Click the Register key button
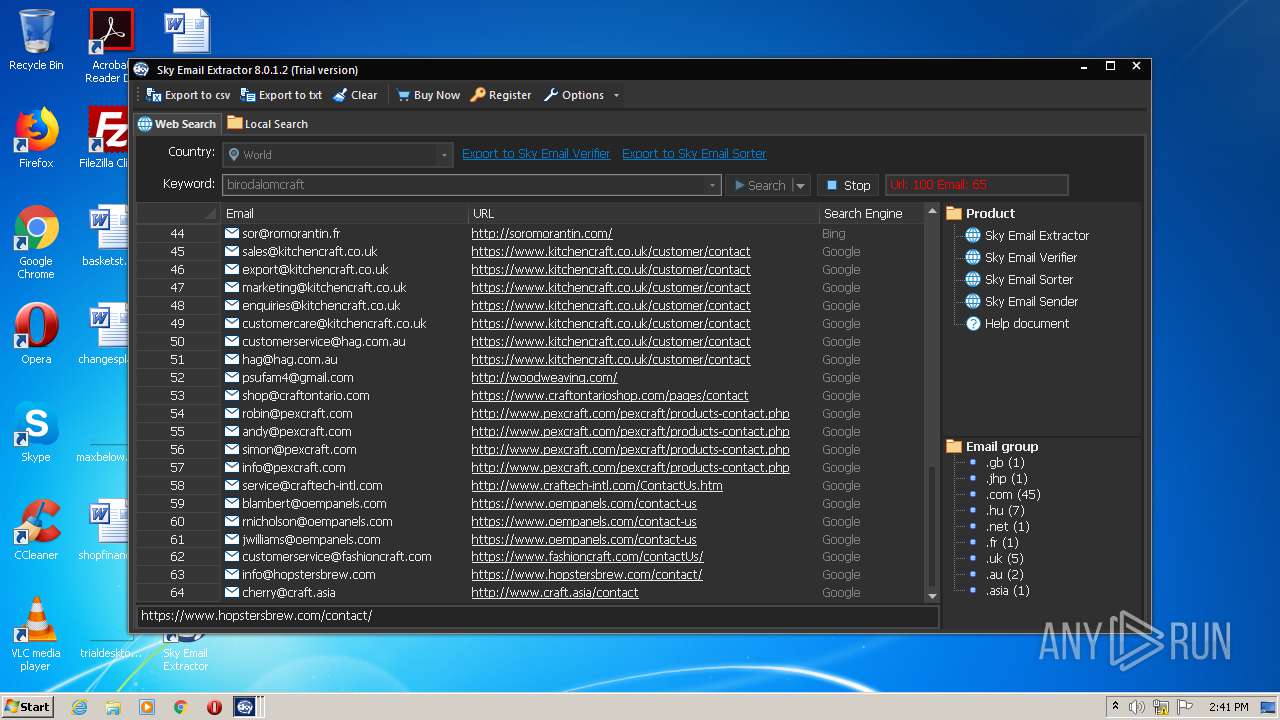 (501, 95)
